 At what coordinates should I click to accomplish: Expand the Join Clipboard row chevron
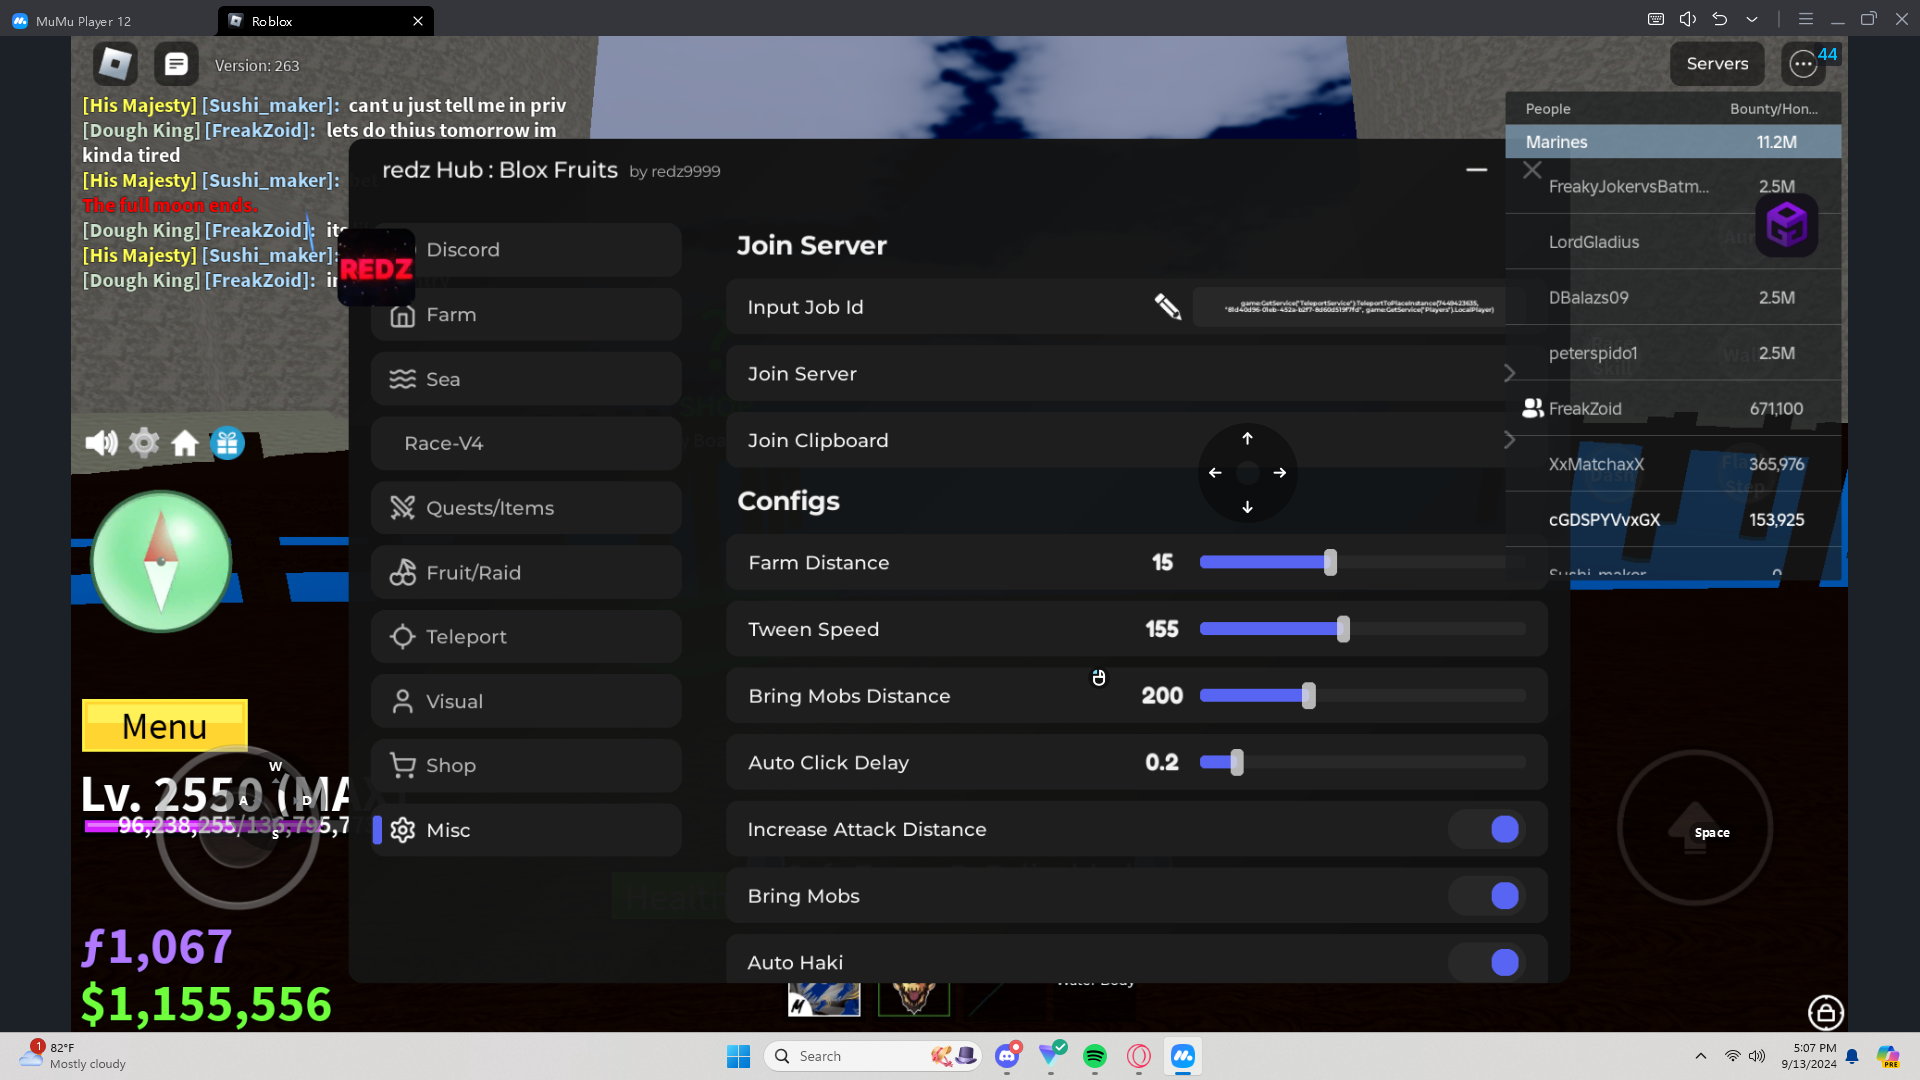1510,440
